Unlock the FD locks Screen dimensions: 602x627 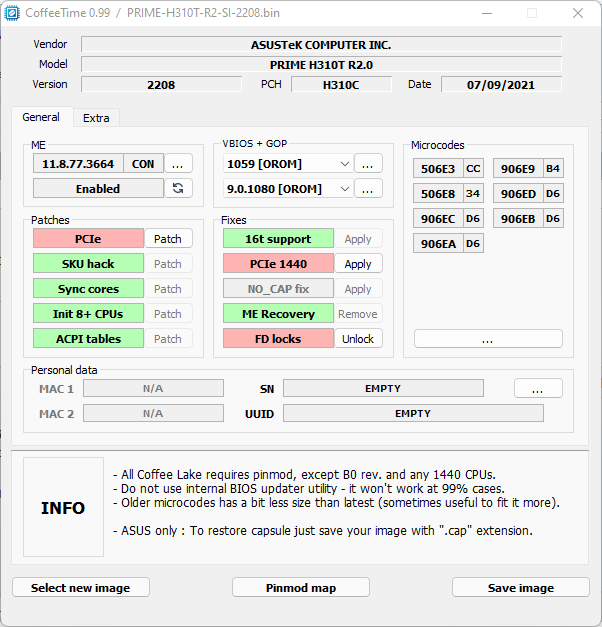pyautogui.click(x=358, y=339)
